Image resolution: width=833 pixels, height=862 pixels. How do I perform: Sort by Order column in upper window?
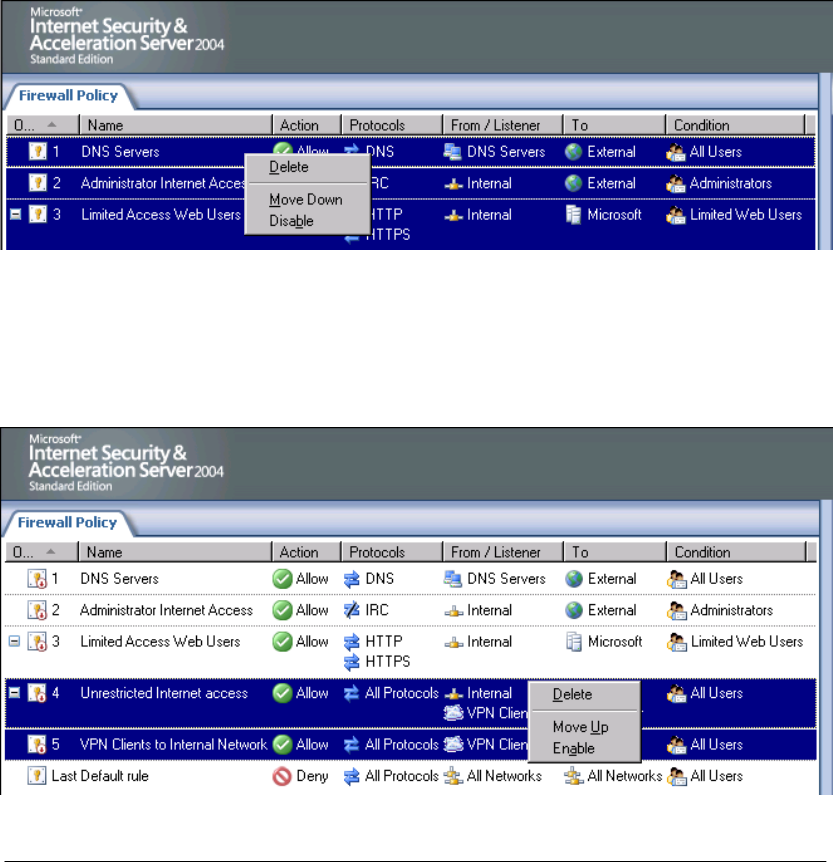[x=43, y=125]
